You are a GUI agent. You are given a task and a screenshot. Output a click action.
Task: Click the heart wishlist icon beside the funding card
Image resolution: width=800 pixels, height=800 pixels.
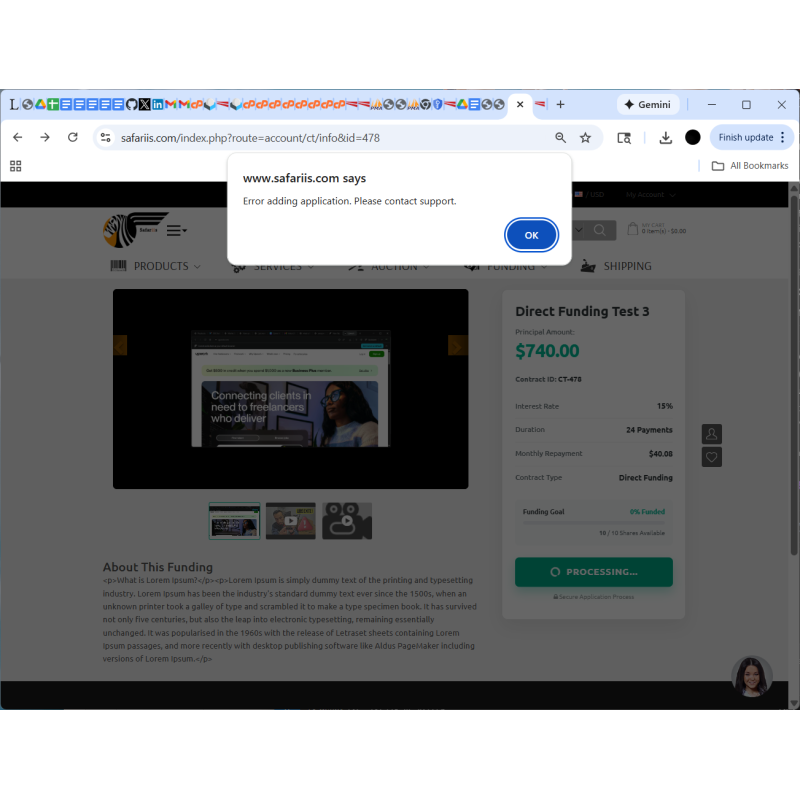tap(711, 457)
